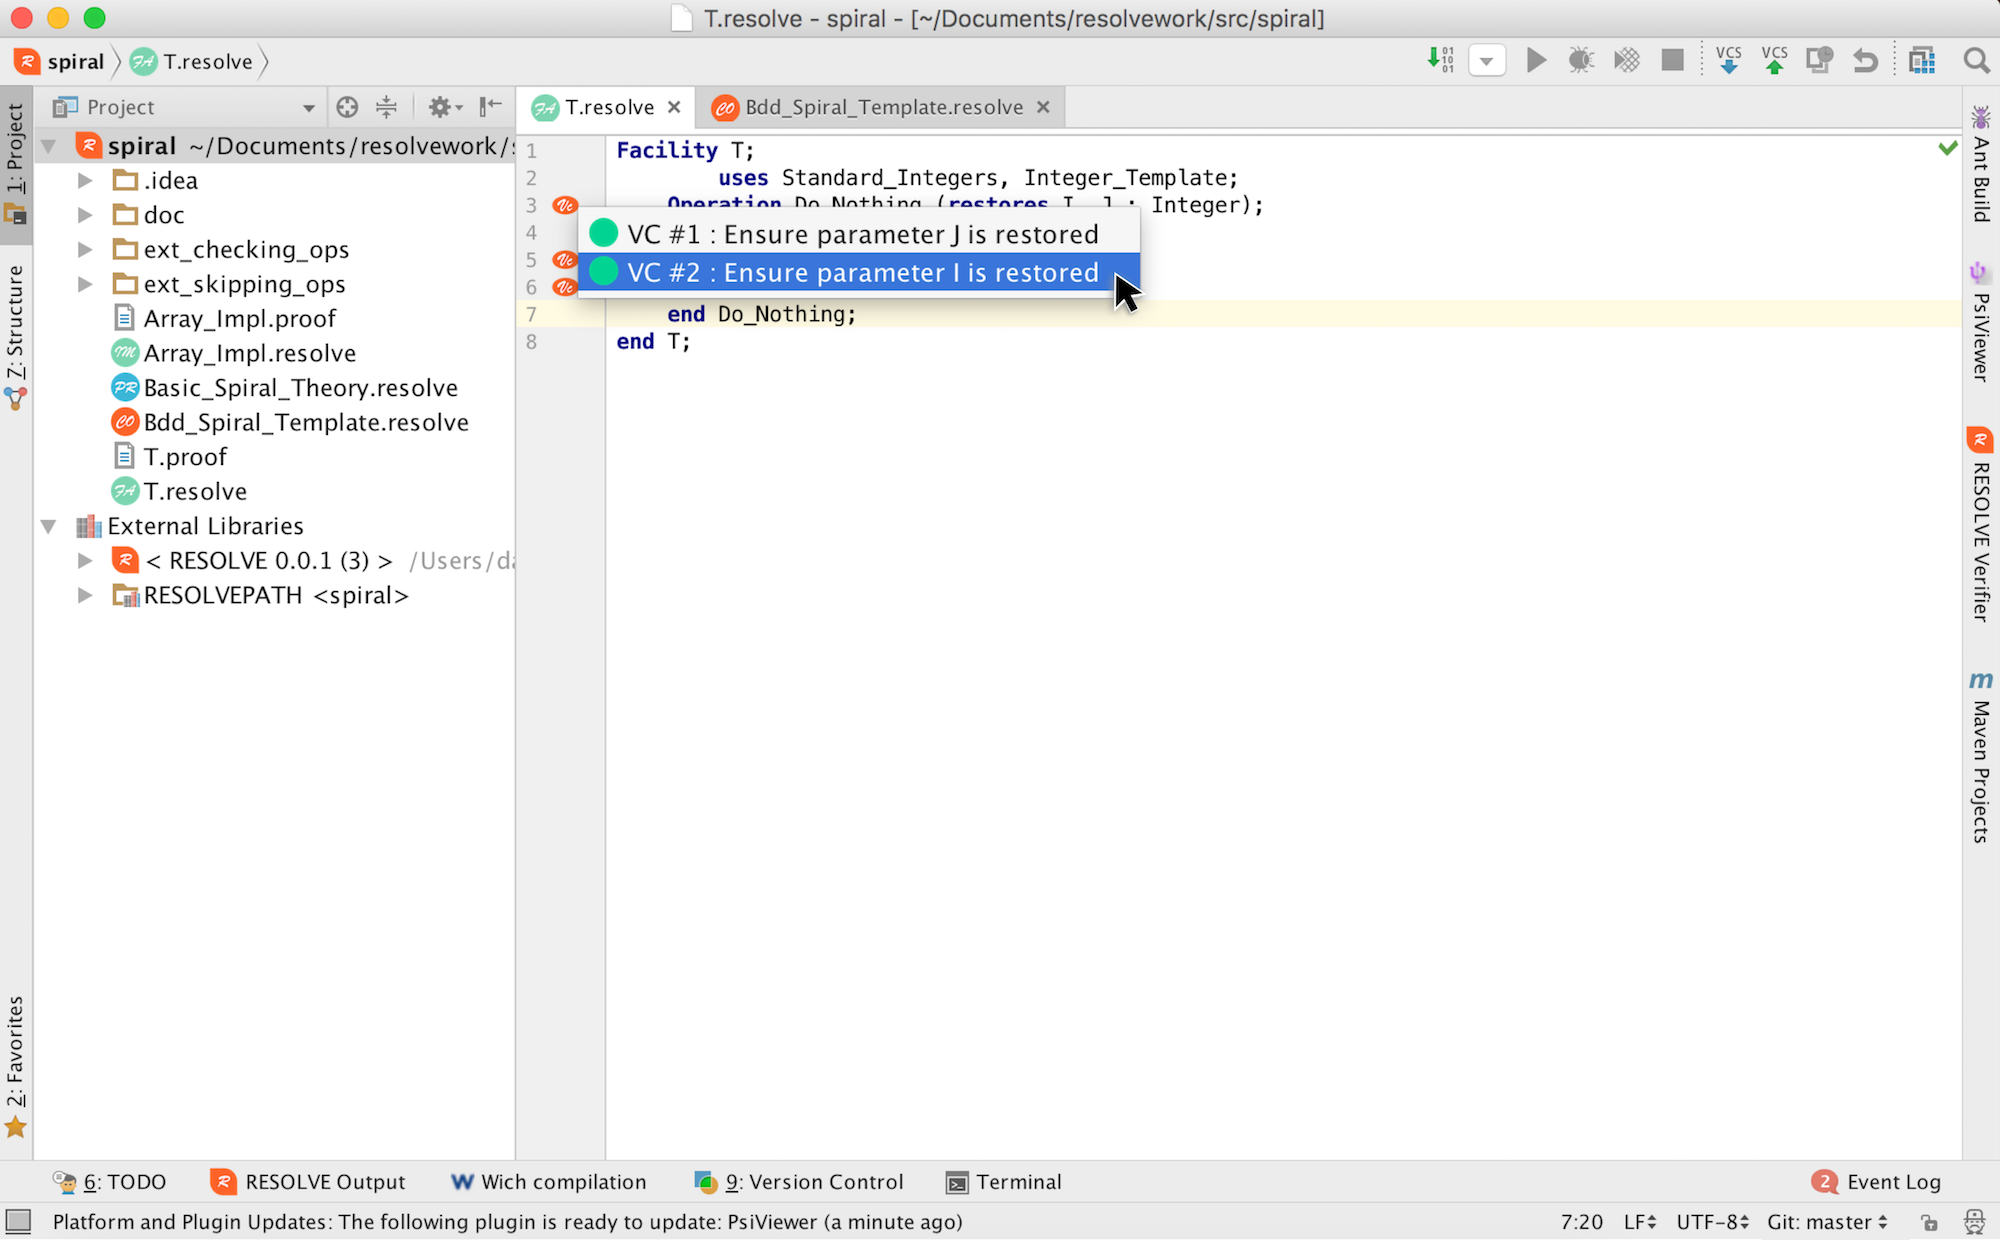
Task: Open the Project view type dropdown
Action: [x=308, y=108]
